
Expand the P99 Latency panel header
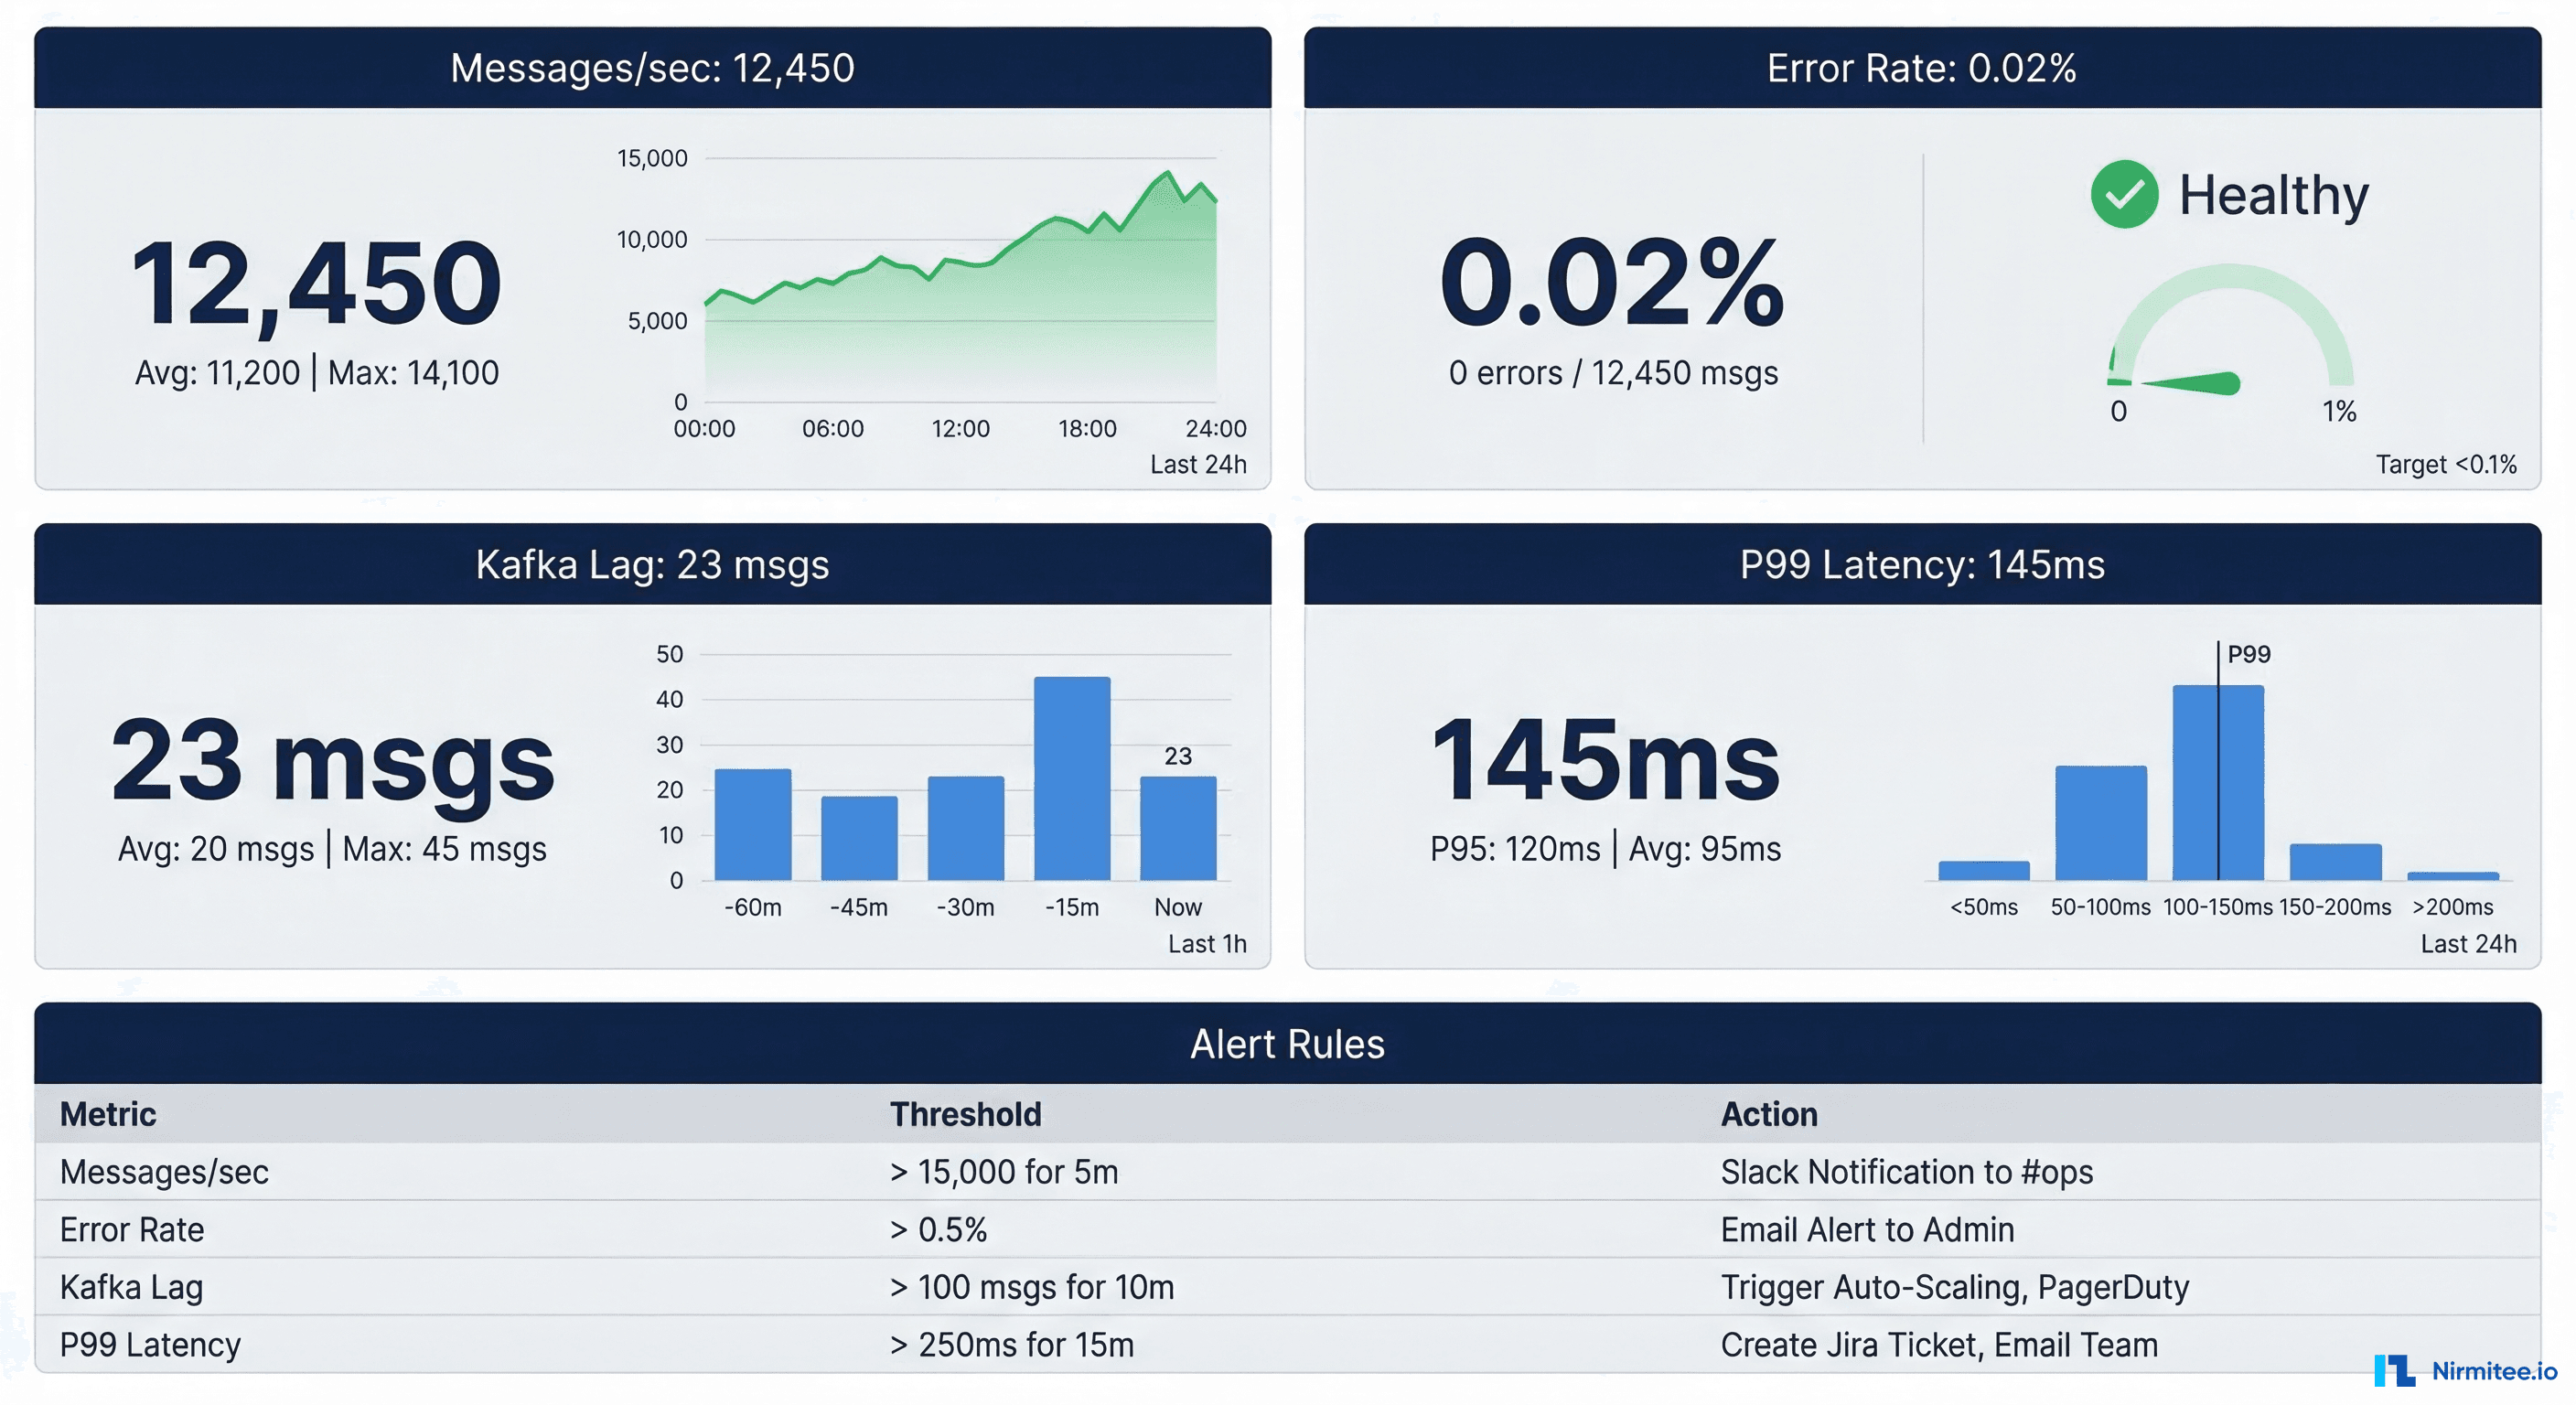click(x=1926, y=564)
